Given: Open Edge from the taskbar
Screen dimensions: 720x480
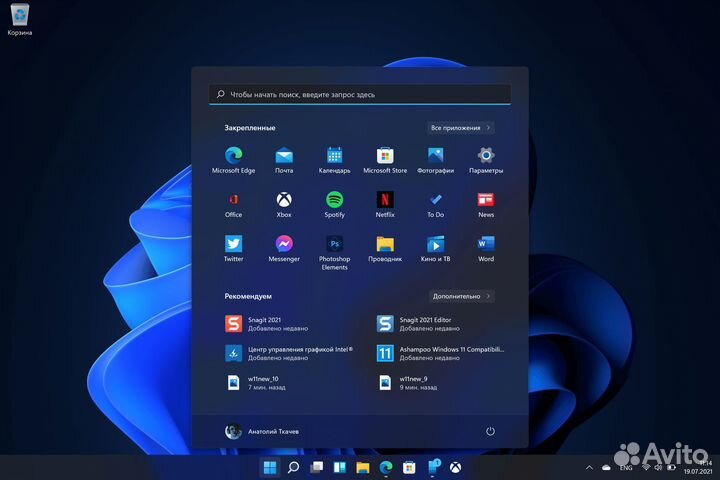Looking at the screenshot, I should [x=386, y=468].
